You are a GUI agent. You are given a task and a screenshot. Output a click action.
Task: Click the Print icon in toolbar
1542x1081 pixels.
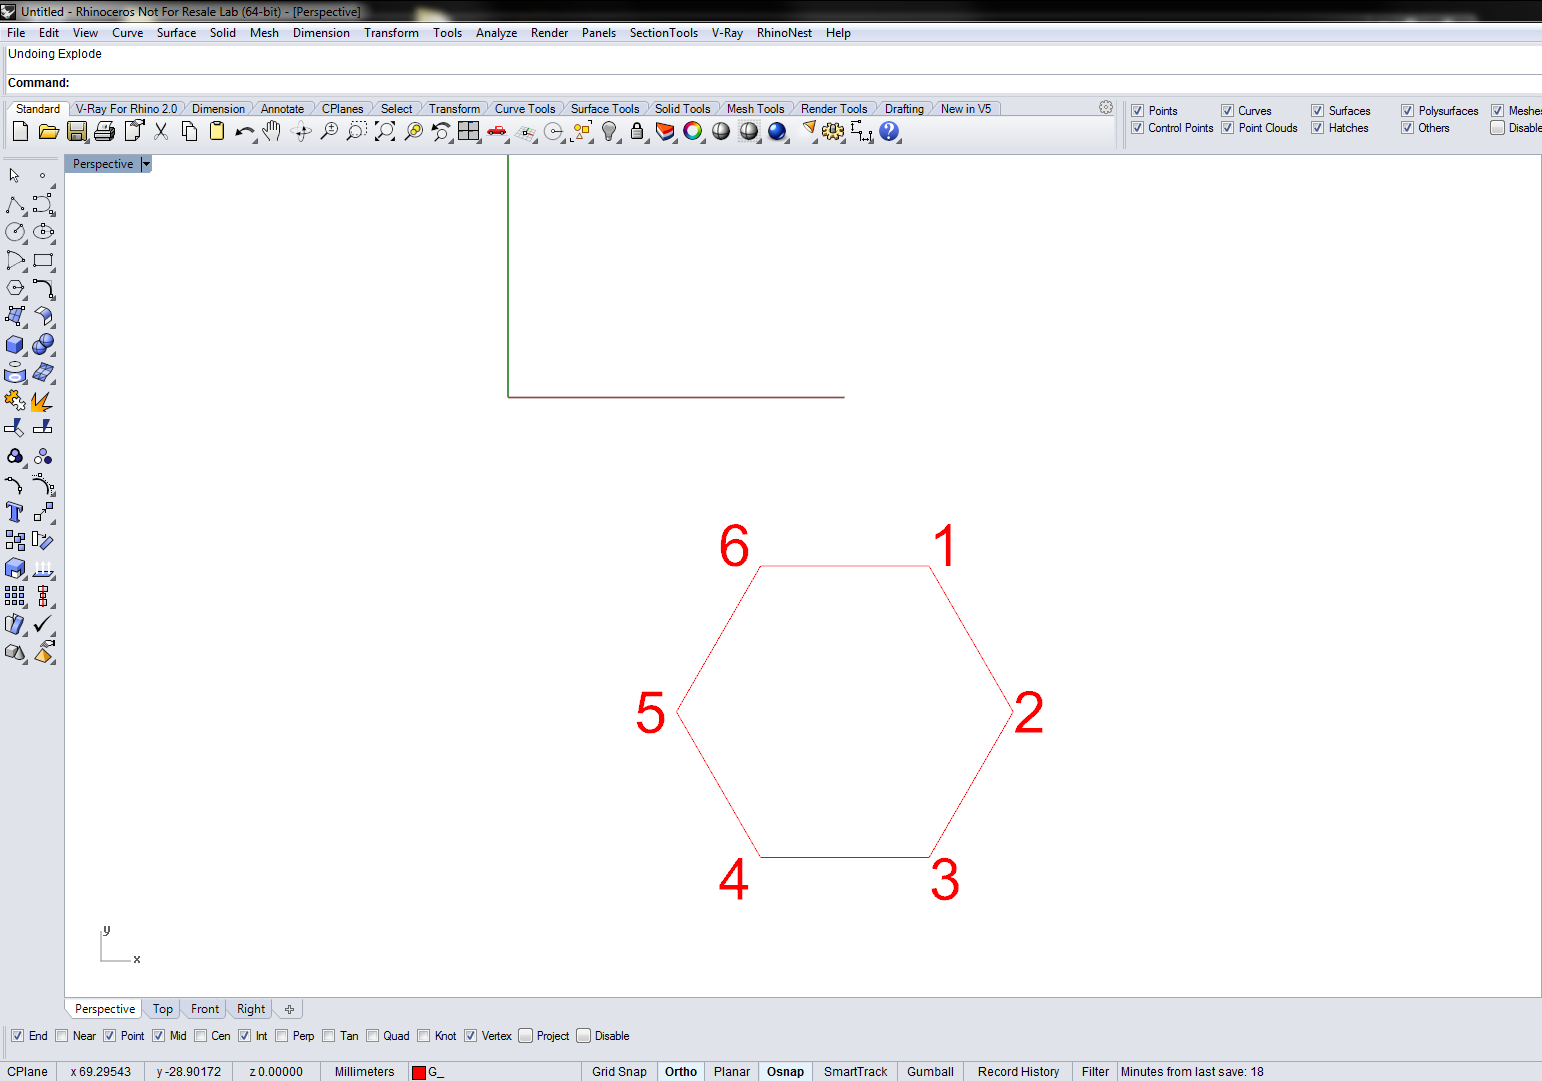click(x=104, y=131)
